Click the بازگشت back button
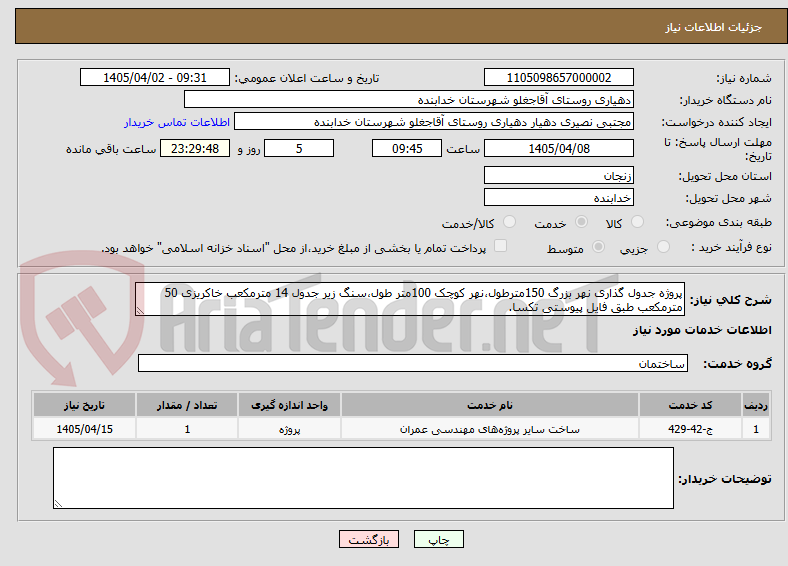 (369, 539)
